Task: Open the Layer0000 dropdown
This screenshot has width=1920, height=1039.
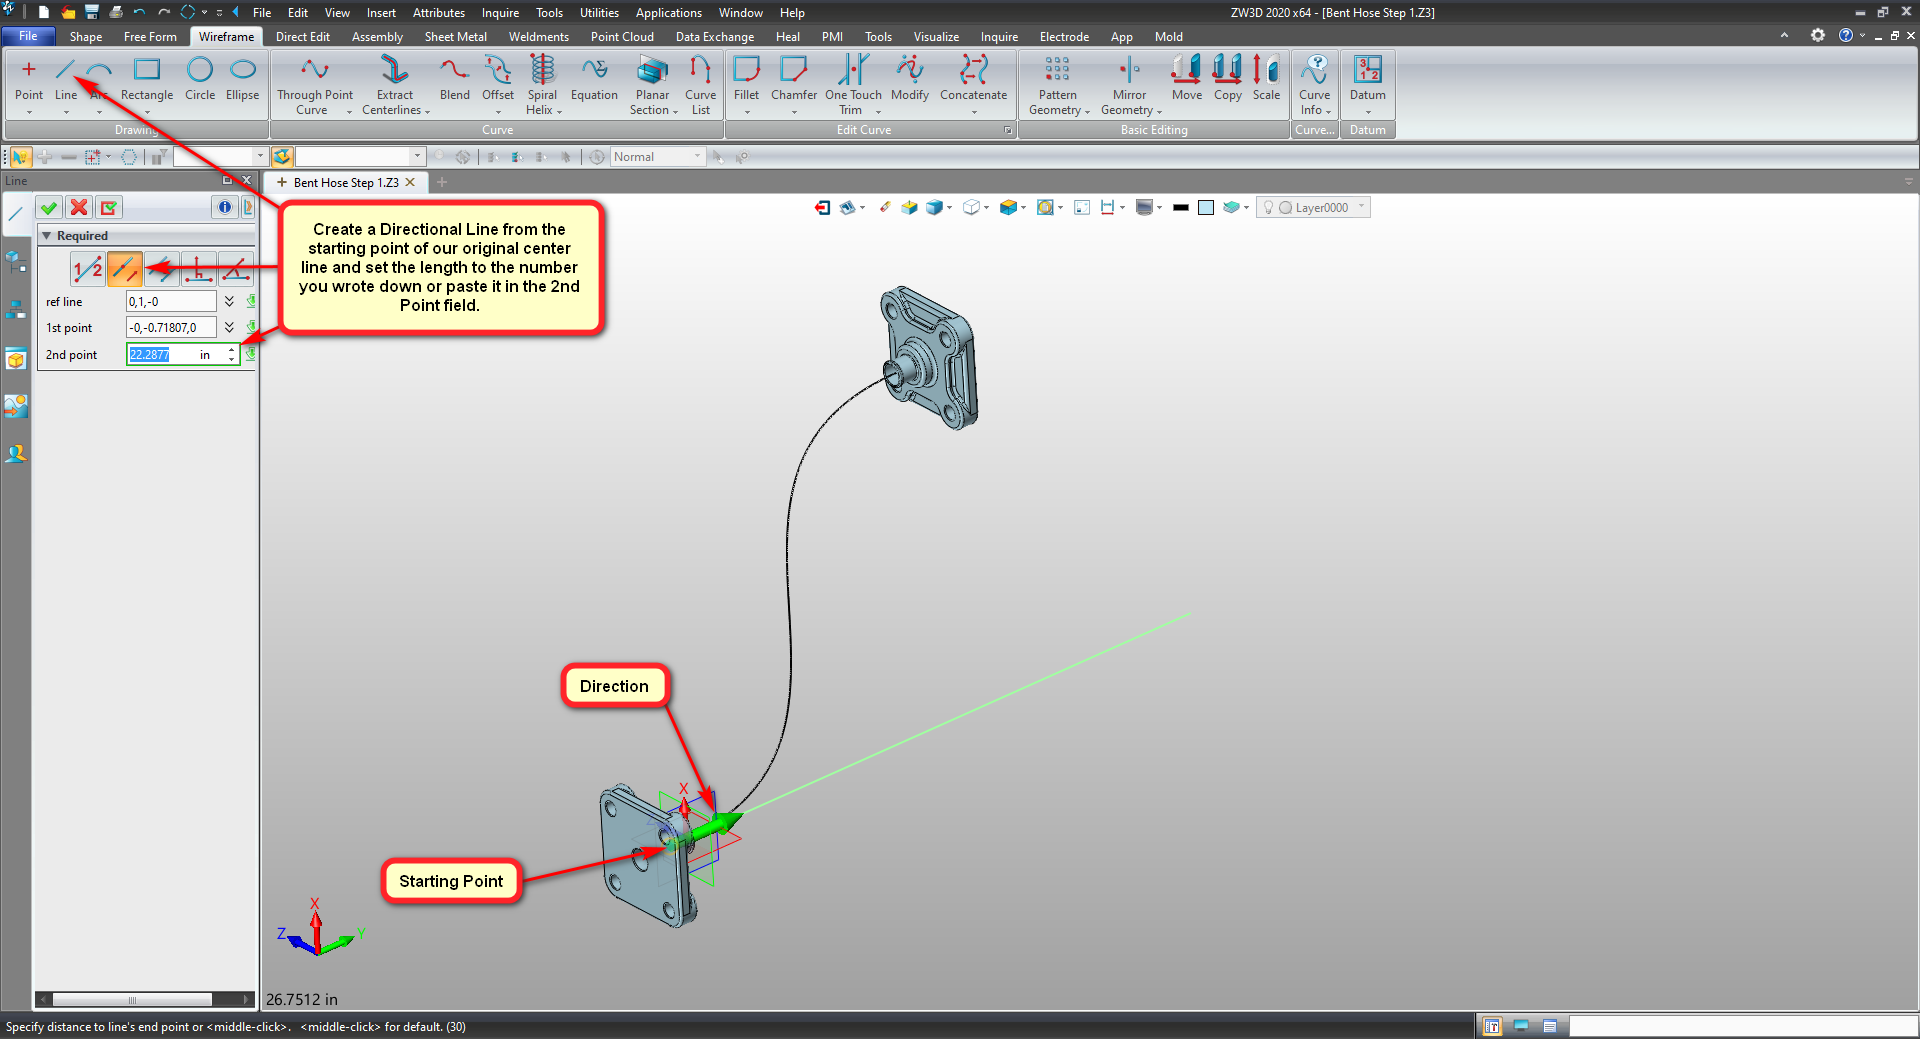Action: pos(1360,208)
